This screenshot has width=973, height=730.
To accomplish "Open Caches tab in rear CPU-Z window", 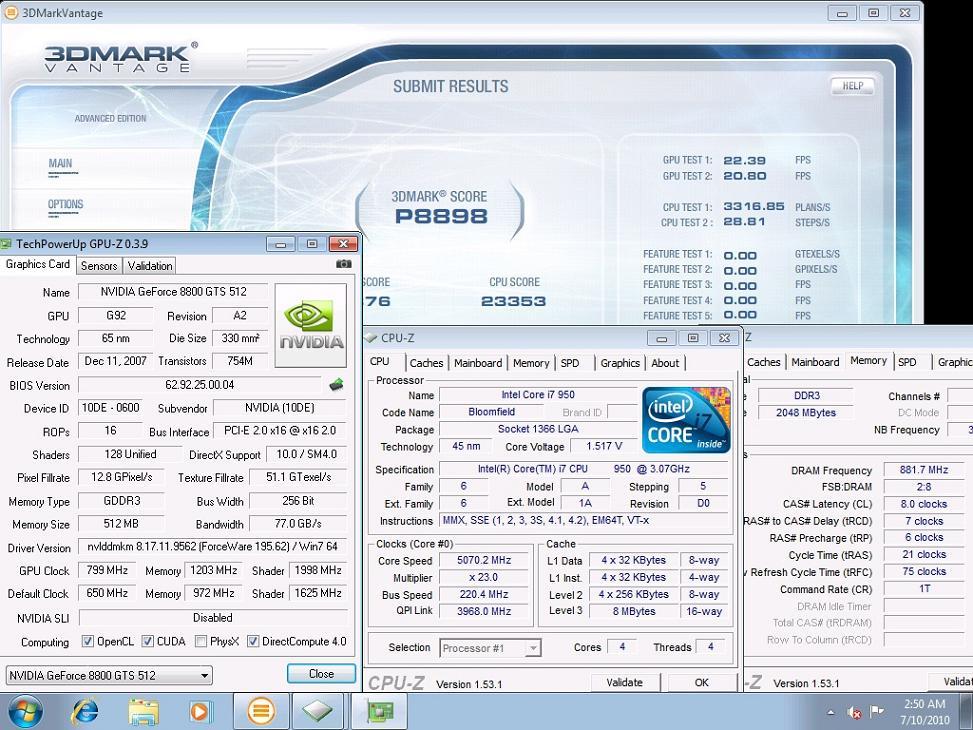I will 764,362.
